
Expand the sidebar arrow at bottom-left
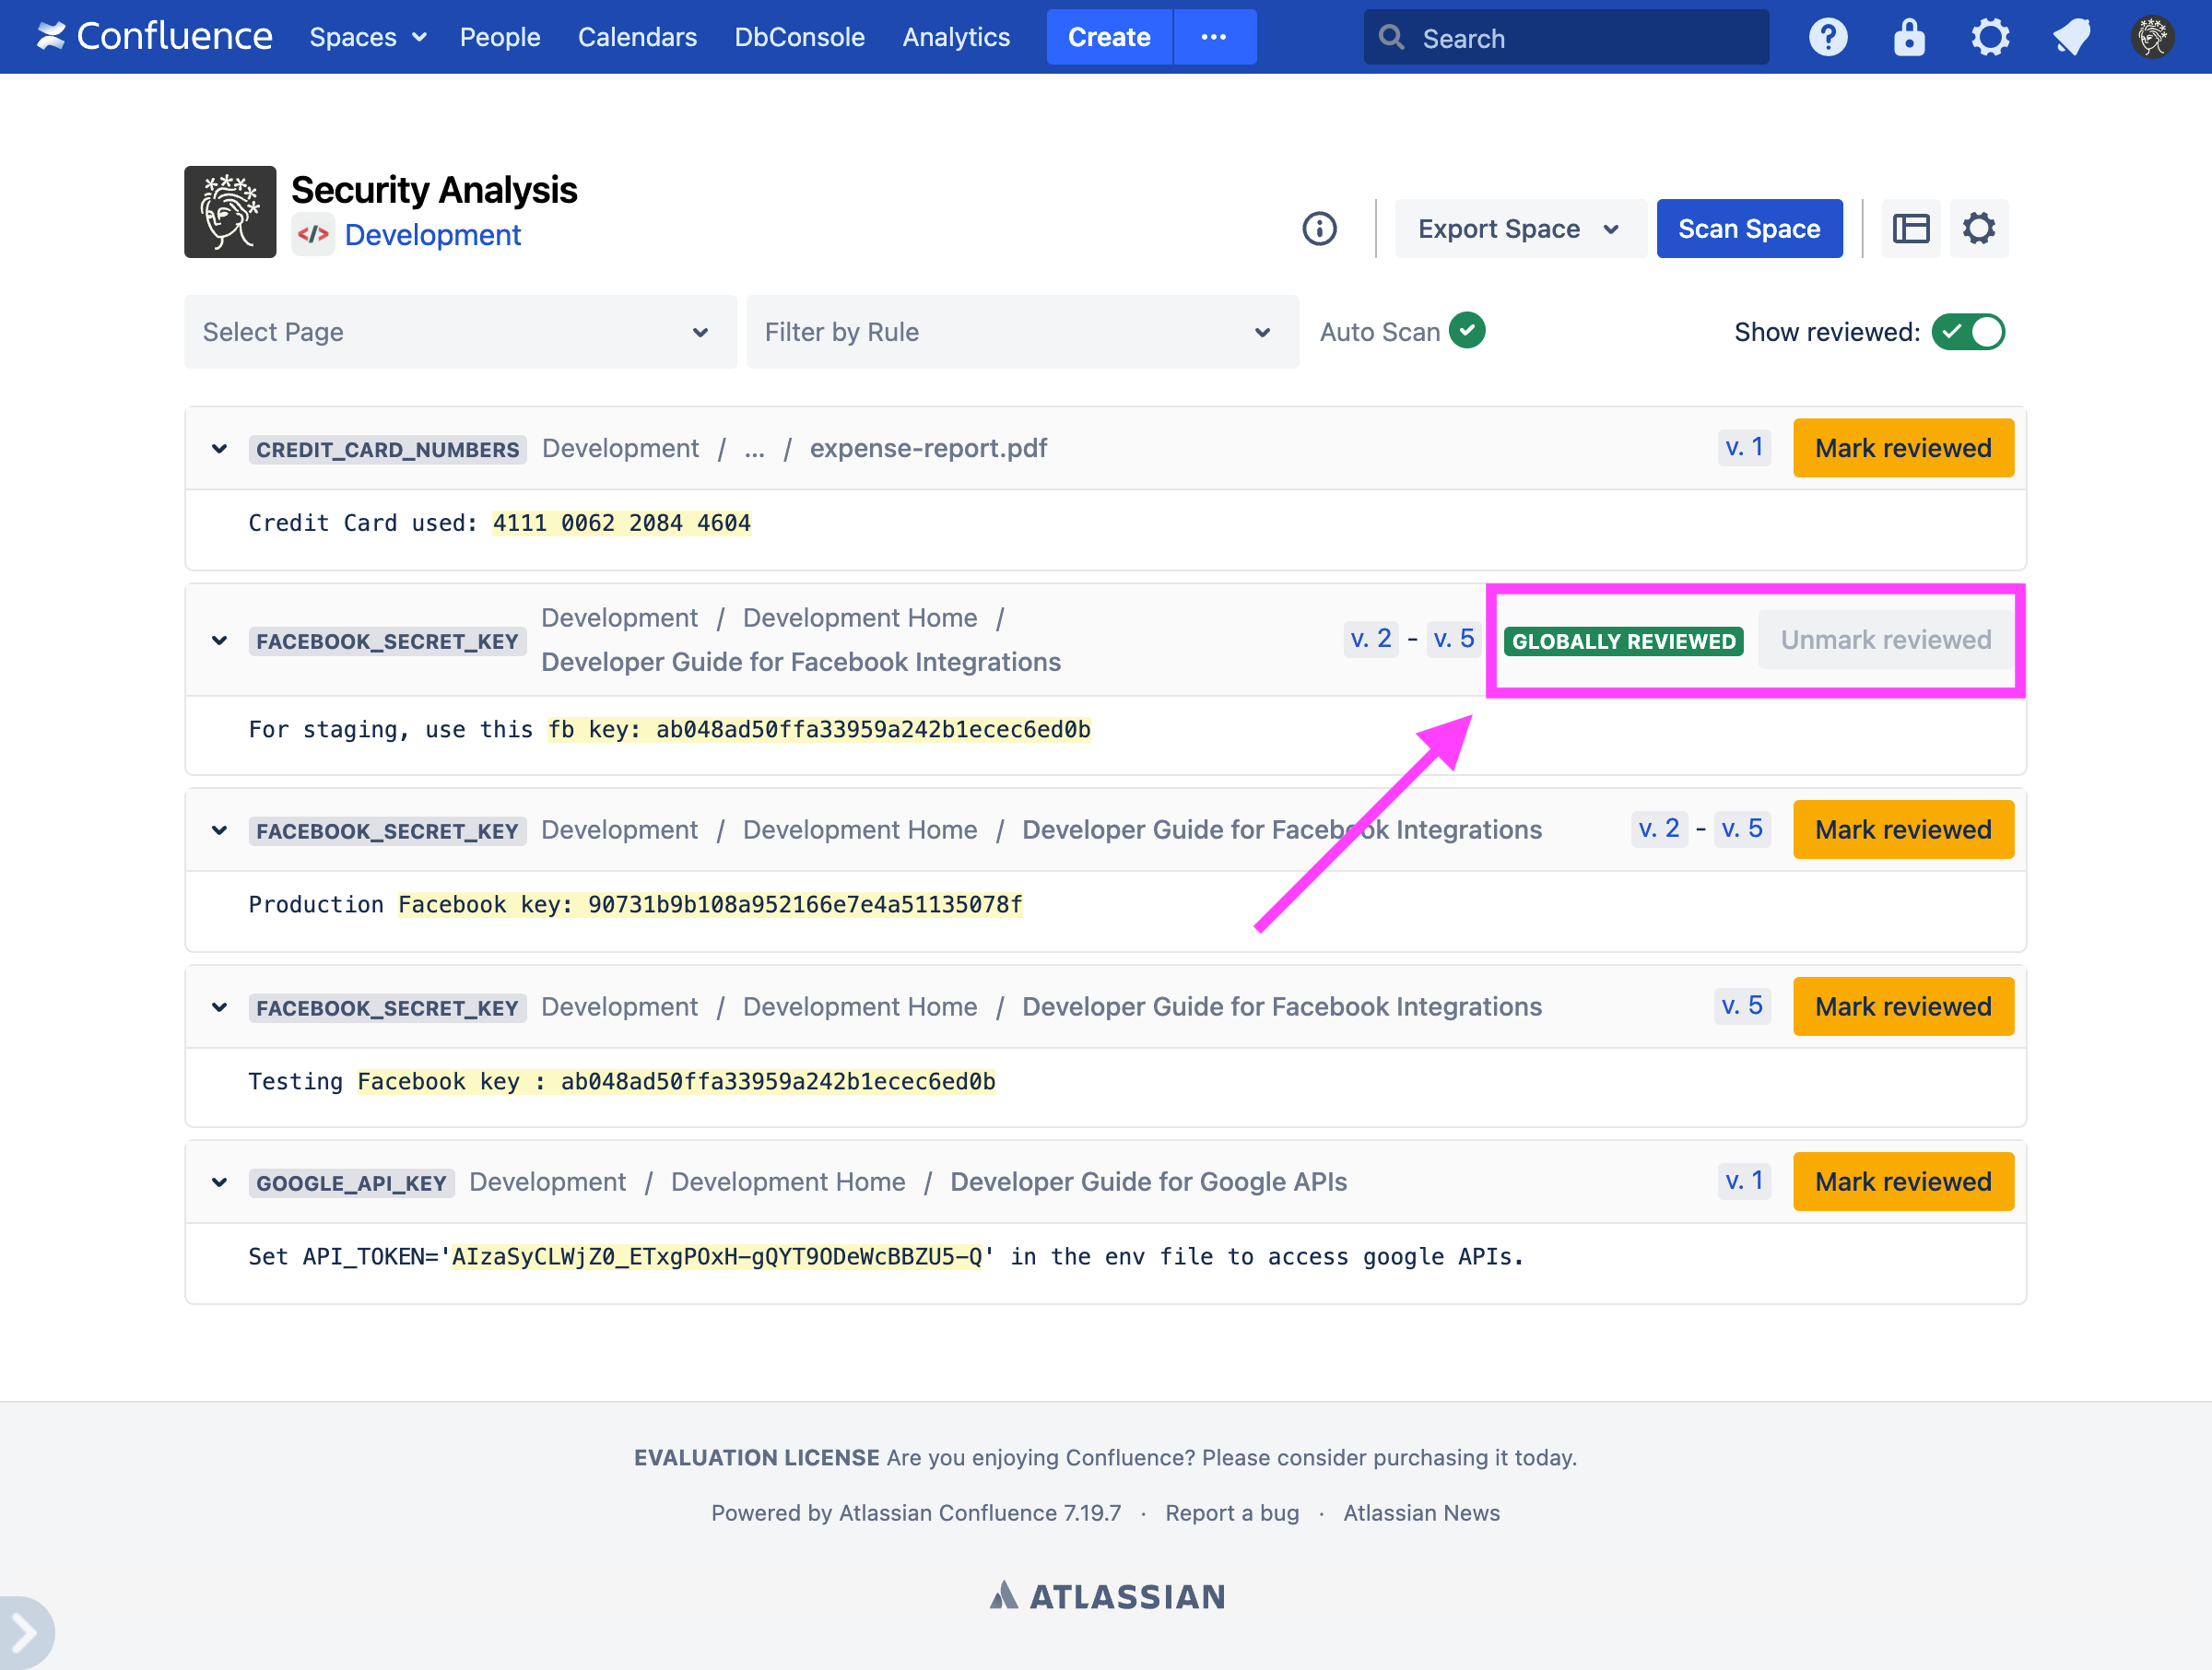tap(24, 1632)
